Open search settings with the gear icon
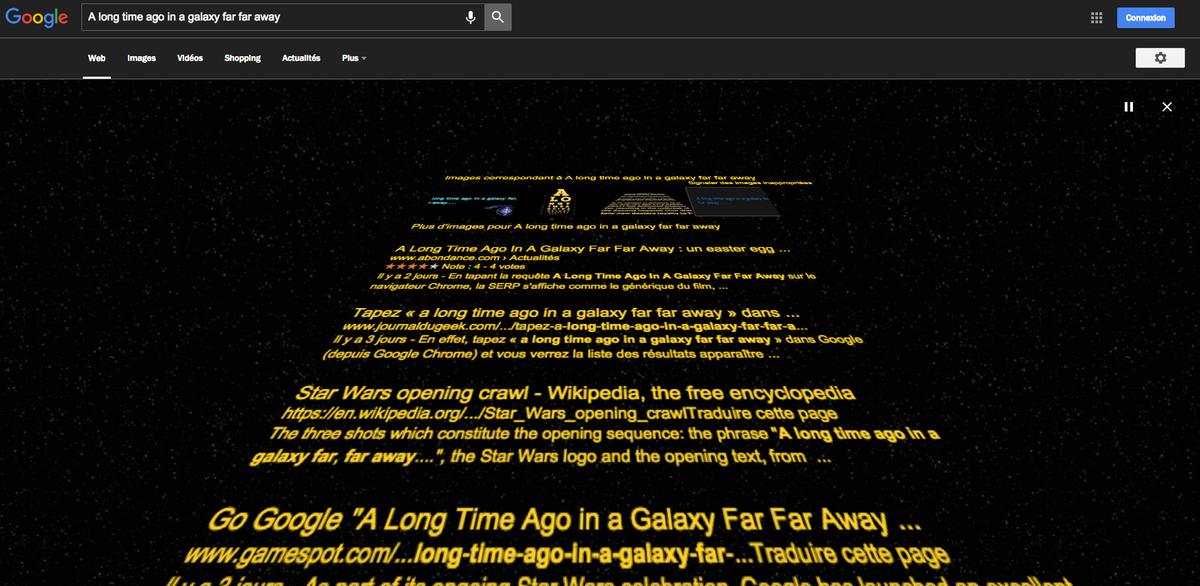Viewport: 1200px width, 586px height. (1160, 57)
